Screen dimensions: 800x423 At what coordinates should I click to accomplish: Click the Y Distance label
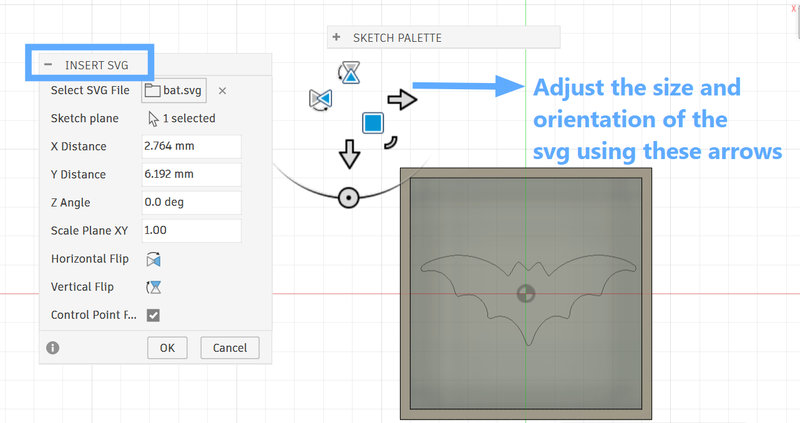78,175
